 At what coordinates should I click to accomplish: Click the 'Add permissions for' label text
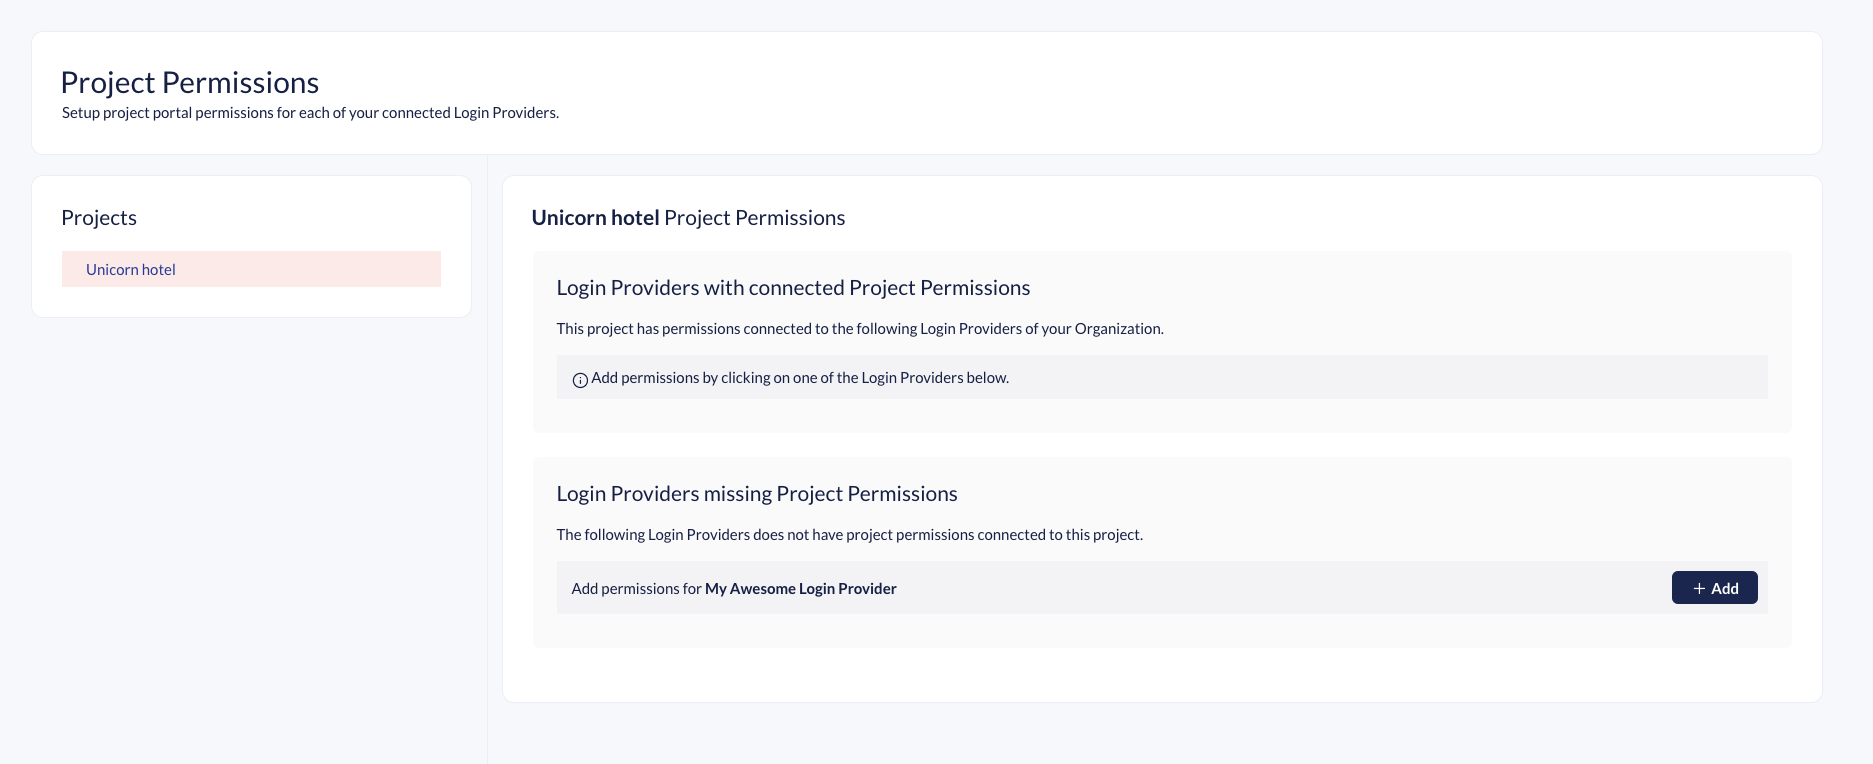(x=636, y=589)
